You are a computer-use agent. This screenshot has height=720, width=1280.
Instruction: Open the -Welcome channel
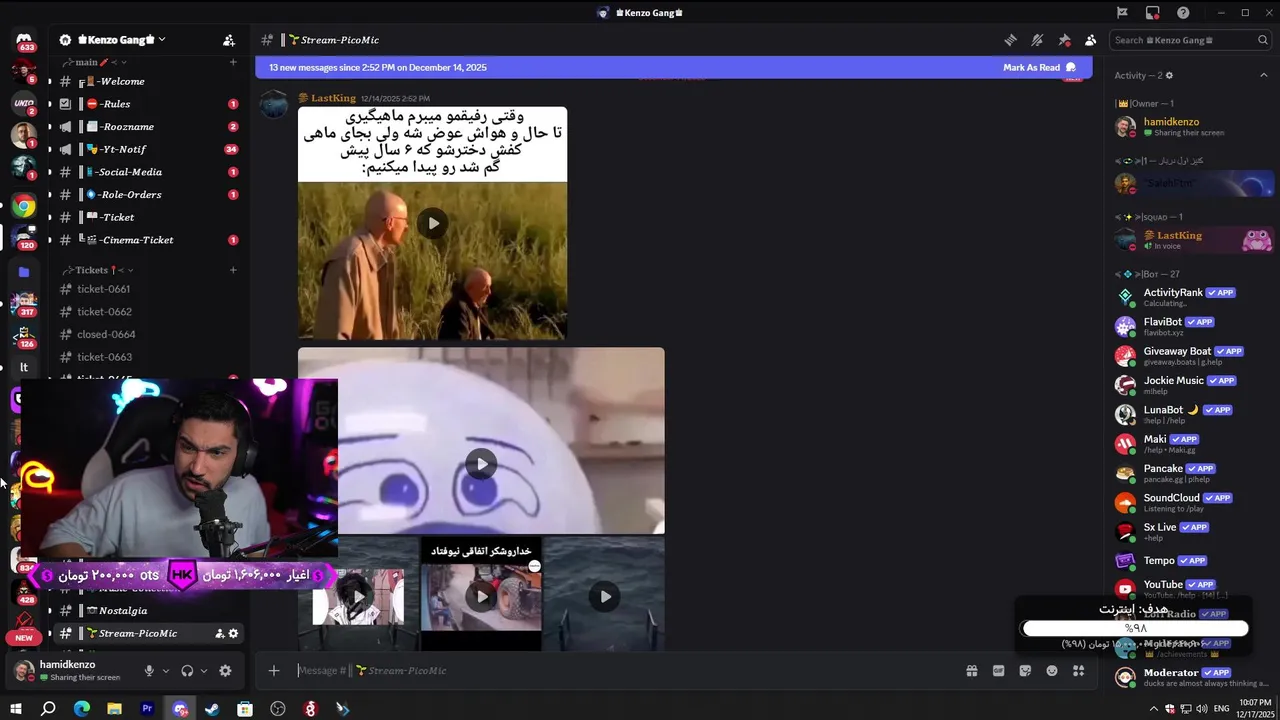click(x=147, y=82)
